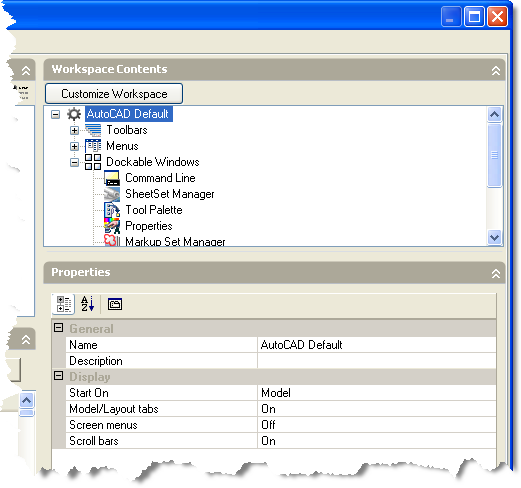Sort properties alphabetically
The height and width of the screenshot is (488, 521).
[x=88, y=304]
